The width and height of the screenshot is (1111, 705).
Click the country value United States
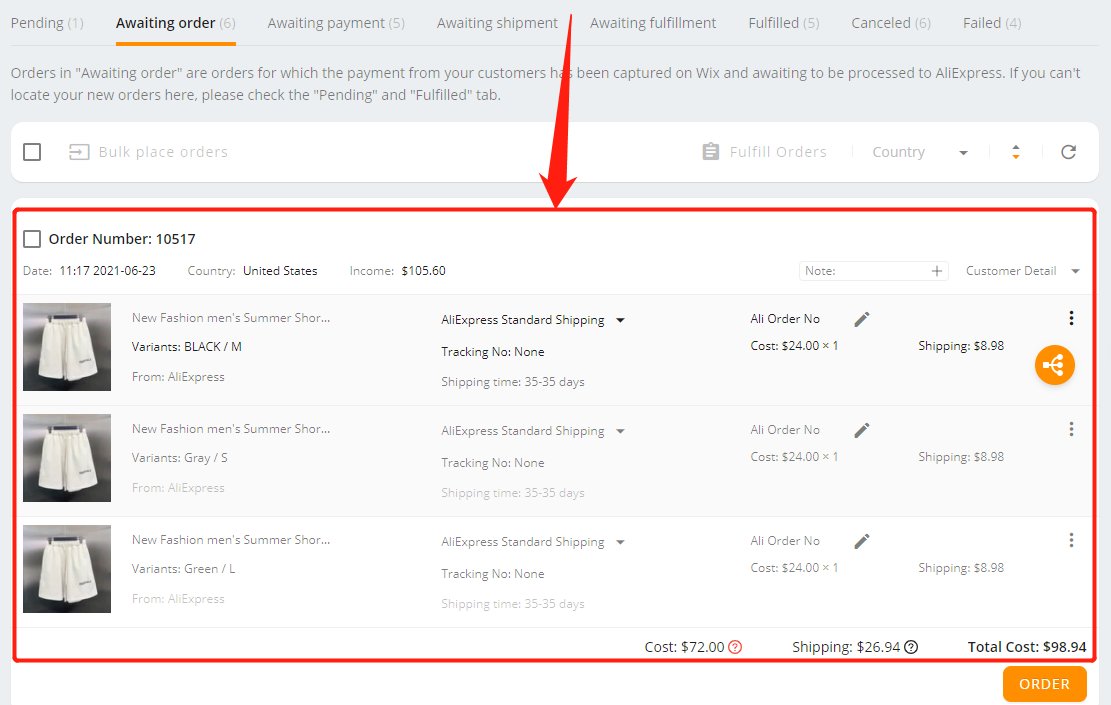pos(280,271)
